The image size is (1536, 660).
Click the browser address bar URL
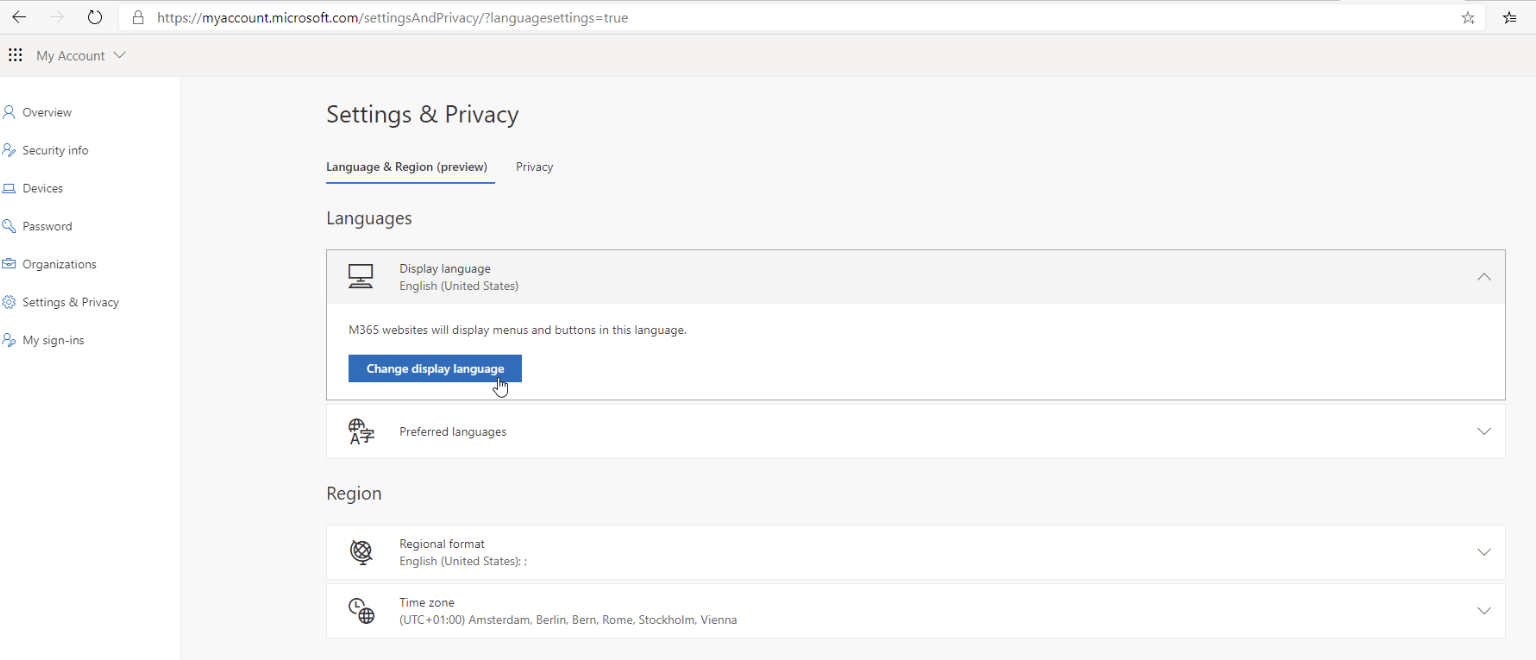392,18
